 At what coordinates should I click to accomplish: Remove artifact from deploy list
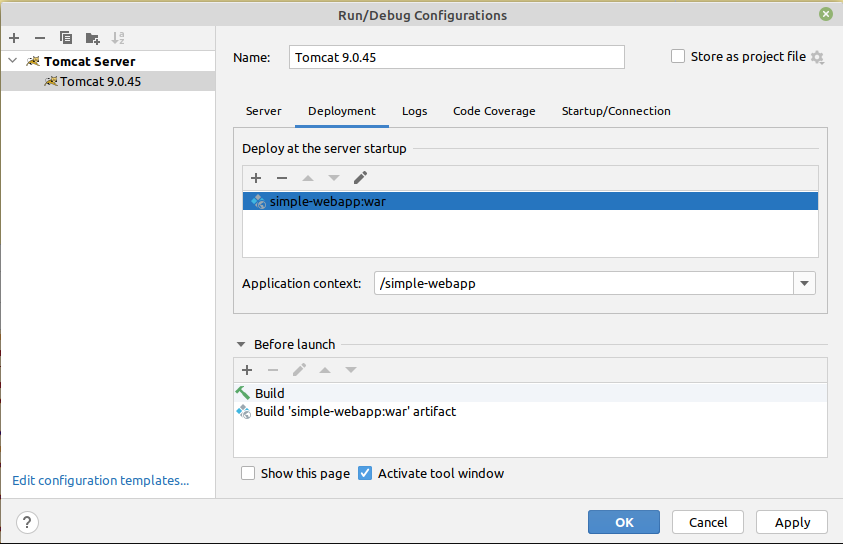(282, 178)
